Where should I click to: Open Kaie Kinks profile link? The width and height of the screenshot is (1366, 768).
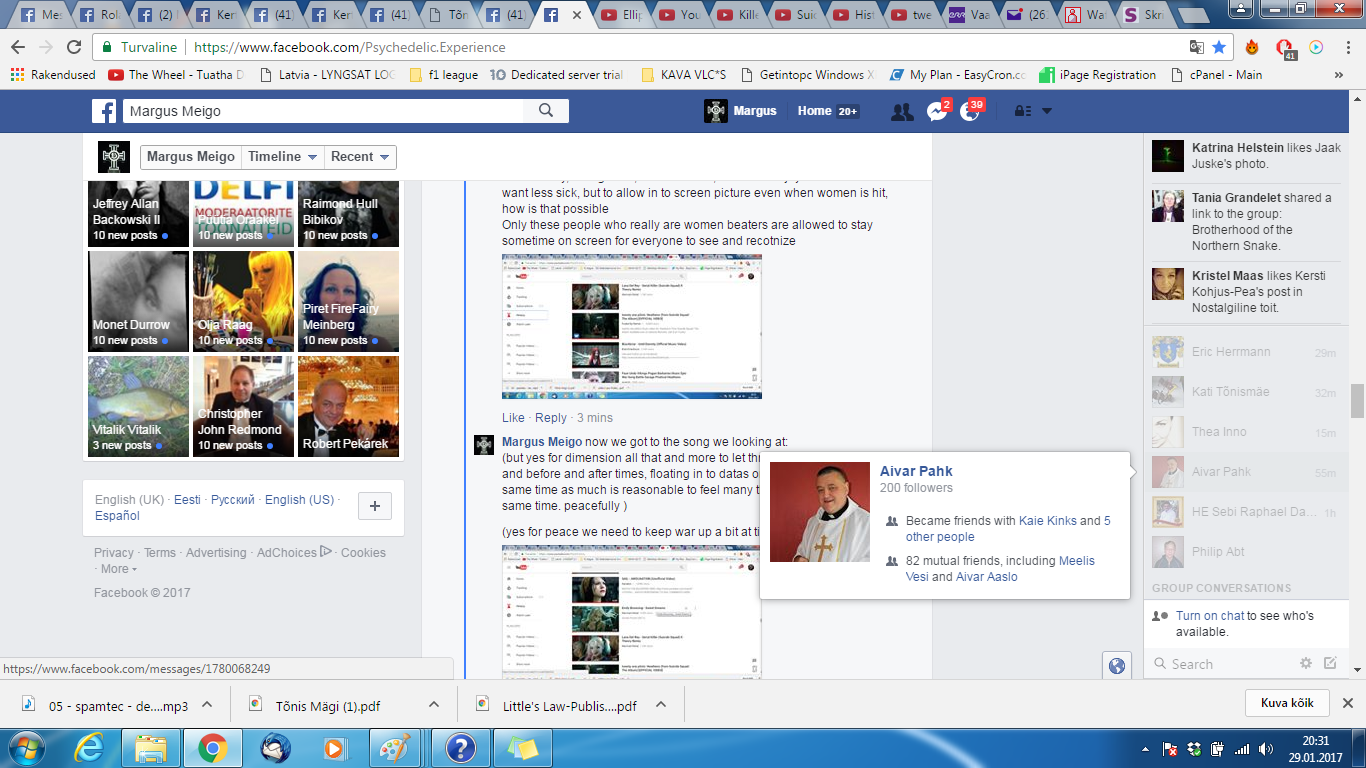click(x=1047, y=521)
